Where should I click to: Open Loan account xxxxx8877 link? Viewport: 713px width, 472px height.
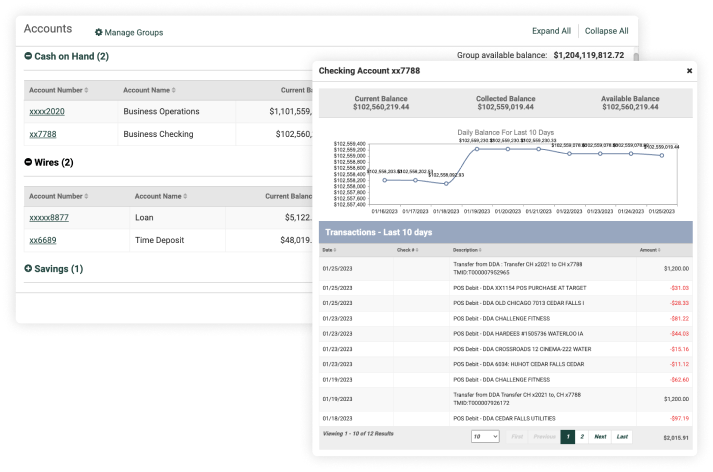pos(49,217)
